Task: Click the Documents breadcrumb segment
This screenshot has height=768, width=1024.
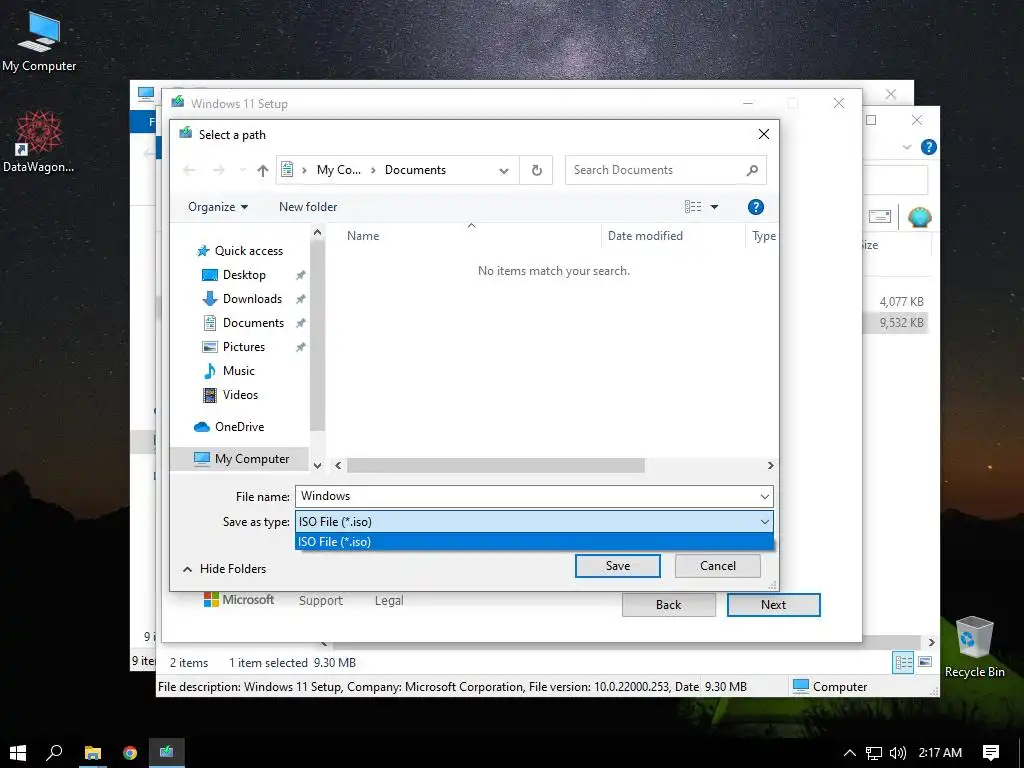Action: tap(415, 170)
